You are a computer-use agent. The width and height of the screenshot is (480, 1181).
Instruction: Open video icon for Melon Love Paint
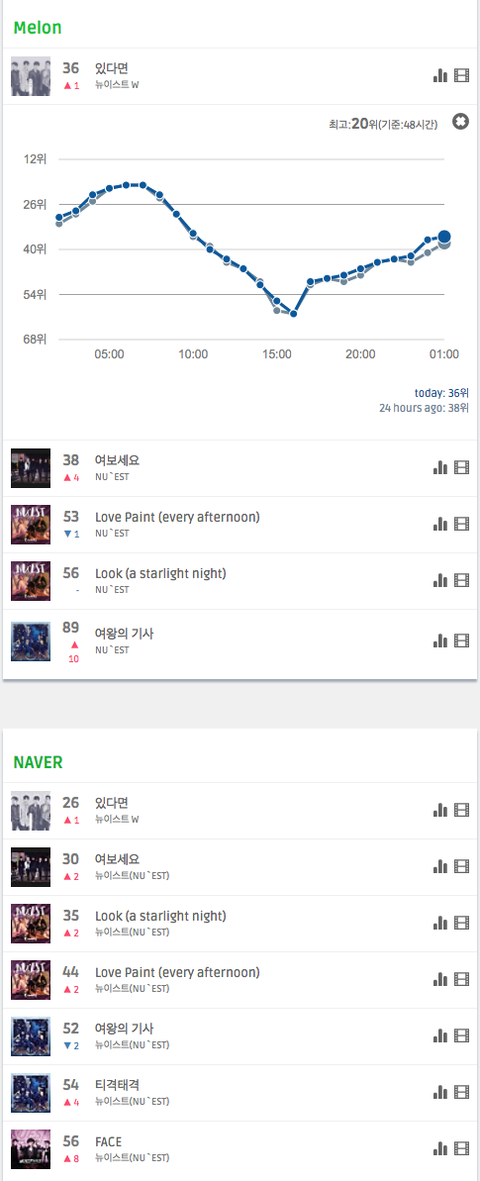click(x=462, y=524)
